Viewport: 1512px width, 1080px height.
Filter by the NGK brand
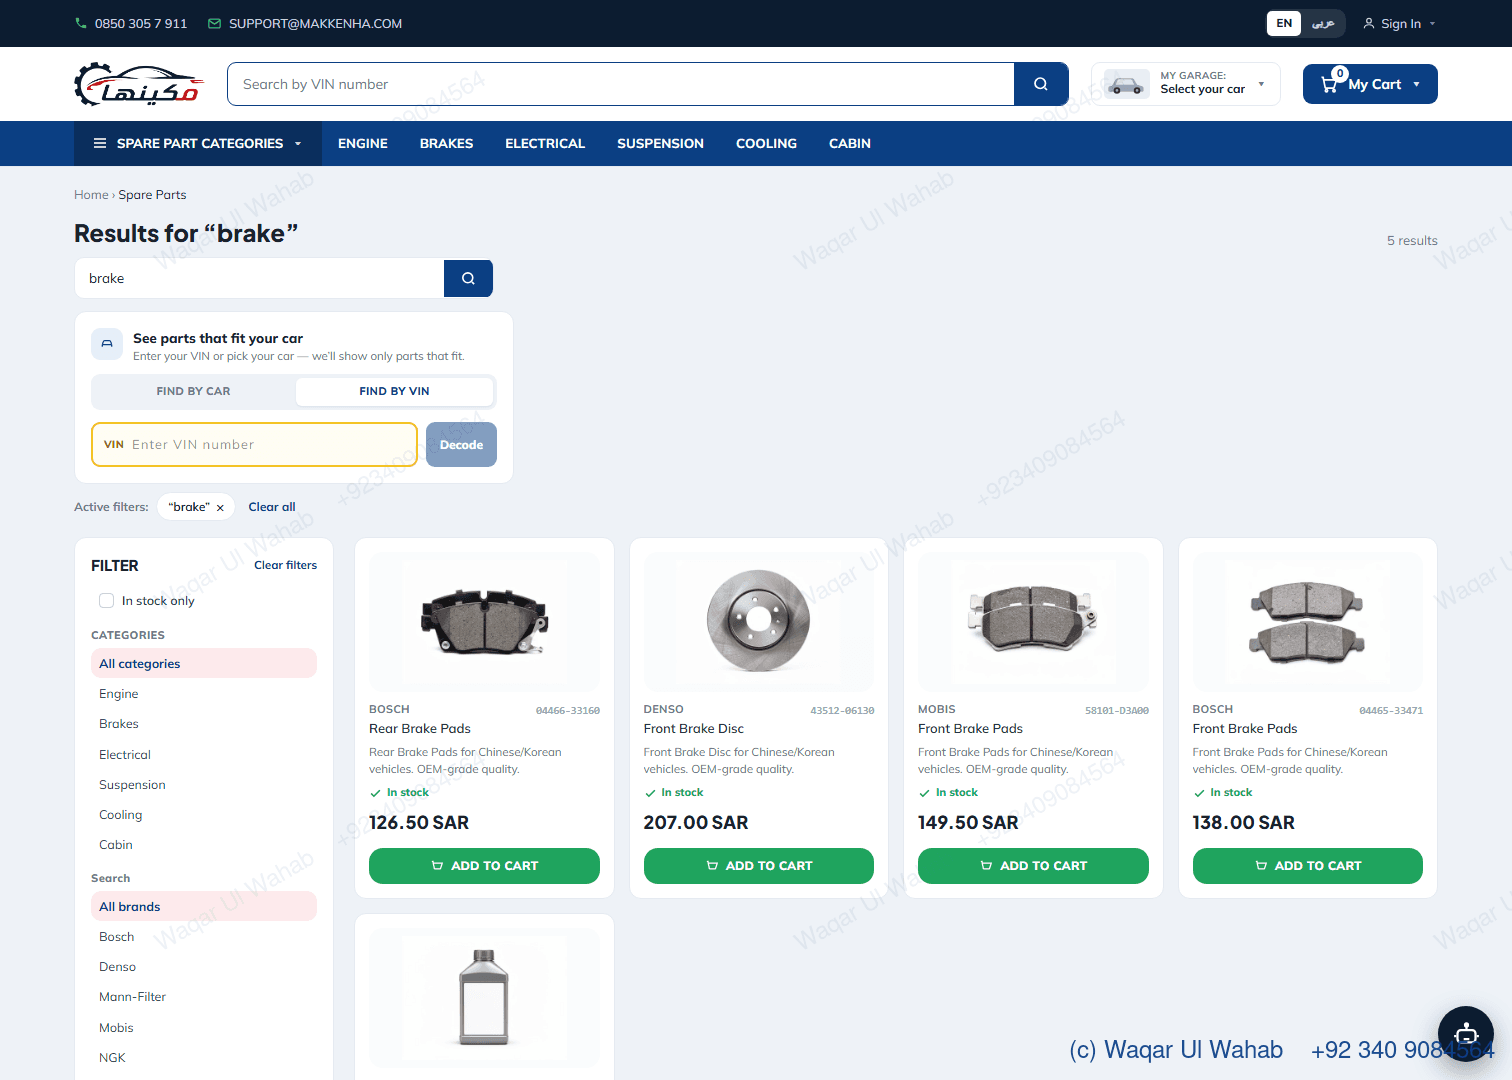[x=204, y=1058]
